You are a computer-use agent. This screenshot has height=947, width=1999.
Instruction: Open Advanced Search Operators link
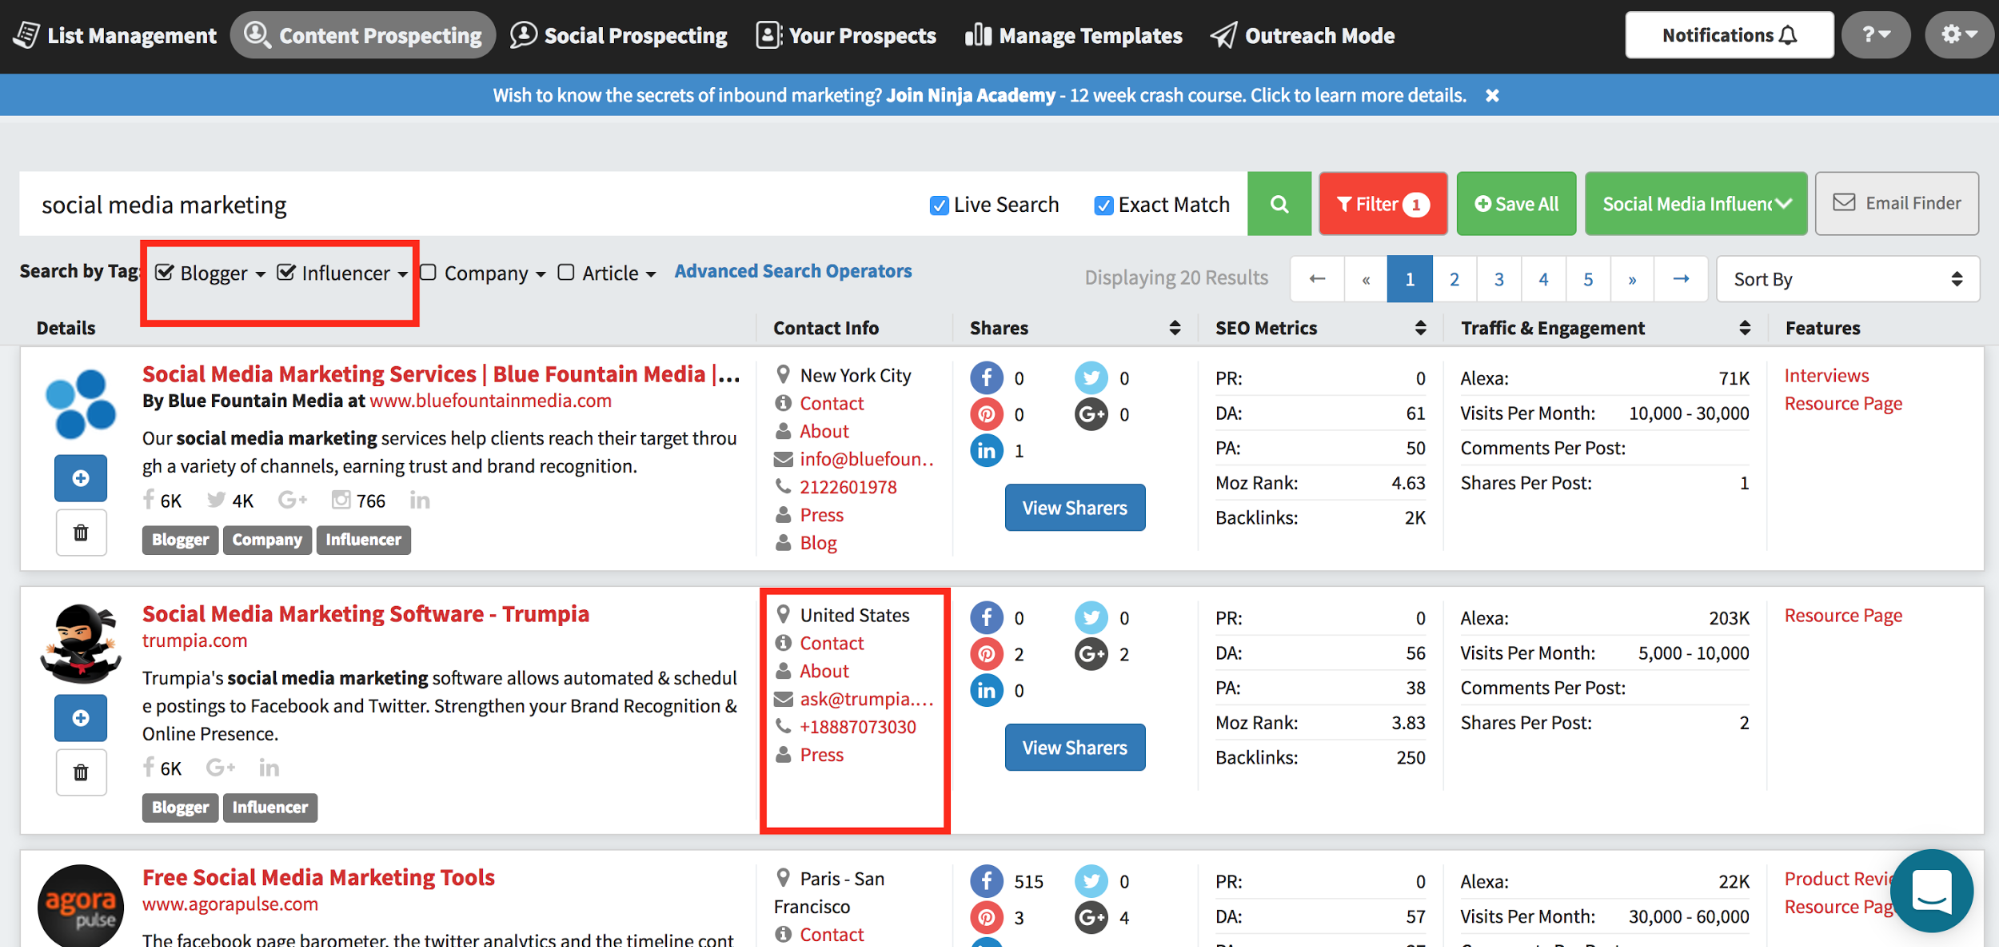coord(793,271)
